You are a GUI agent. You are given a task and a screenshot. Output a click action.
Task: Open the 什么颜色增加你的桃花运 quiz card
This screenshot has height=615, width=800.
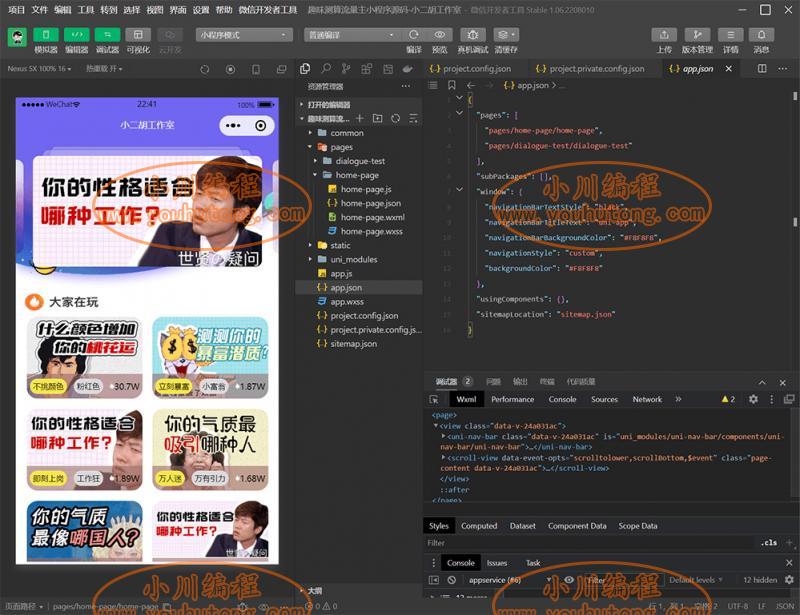click(85, 357)
